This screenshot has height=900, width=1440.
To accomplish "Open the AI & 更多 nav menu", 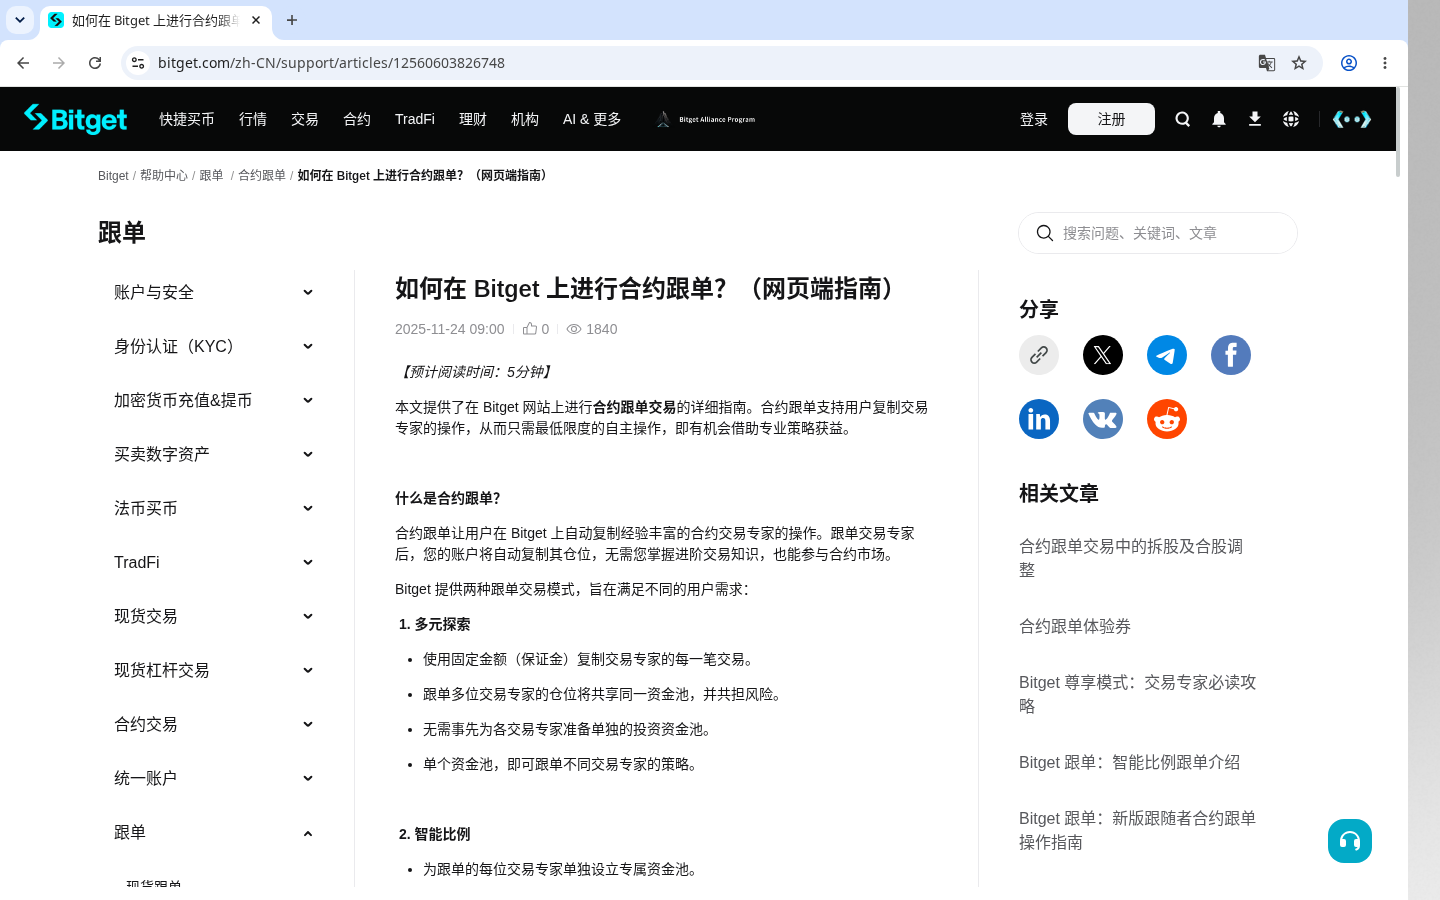I will click(592, 119).
